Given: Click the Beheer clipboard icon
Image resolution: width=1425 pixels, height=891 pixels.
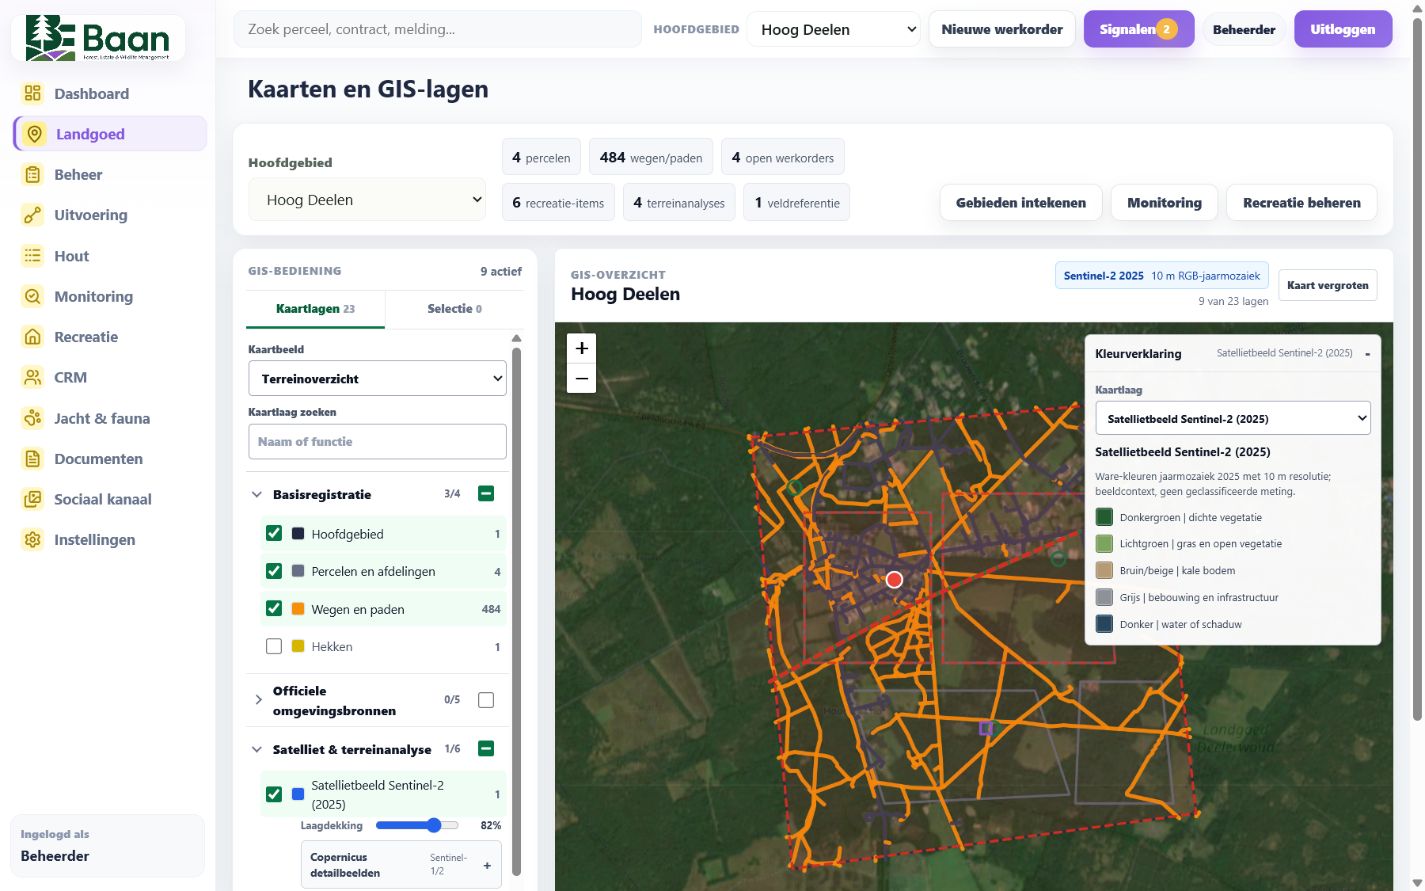Looking at the screenshot, I should (x=33, y=175).
